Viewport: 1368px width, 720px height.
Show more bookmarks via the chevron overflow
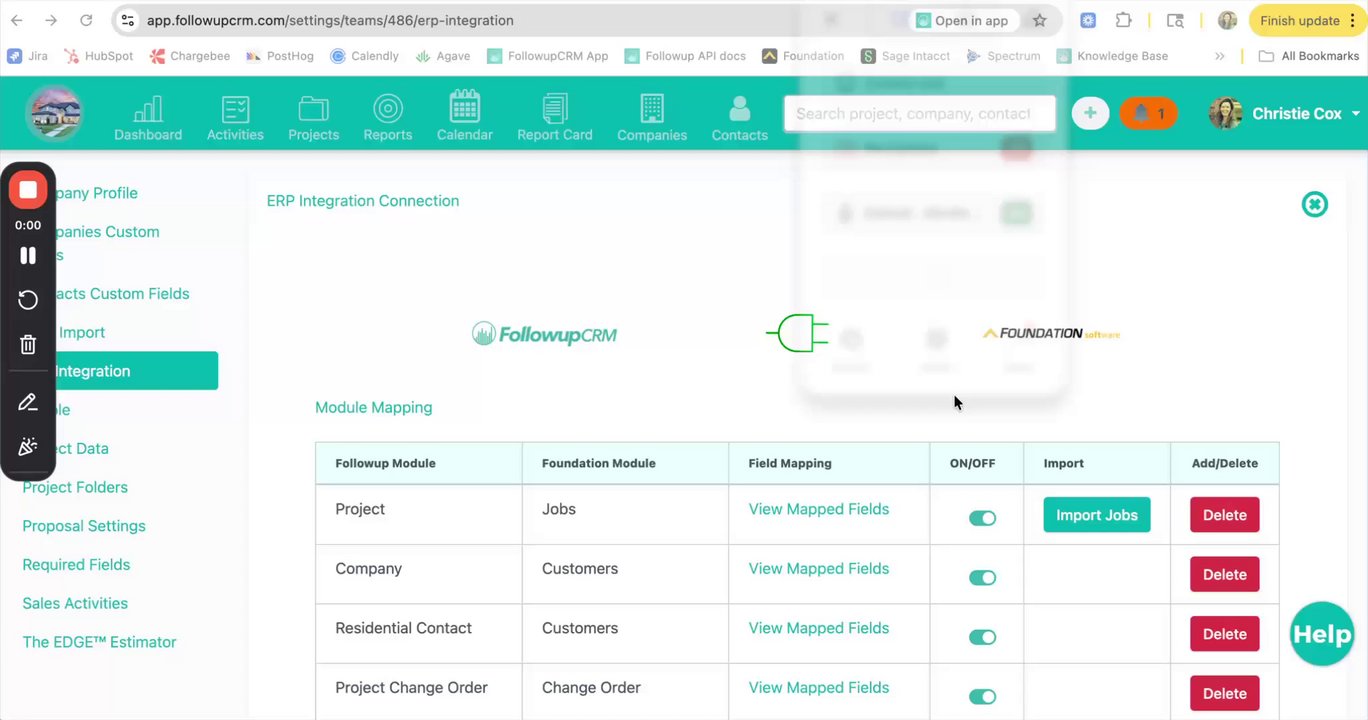[x=1220, y=56]
